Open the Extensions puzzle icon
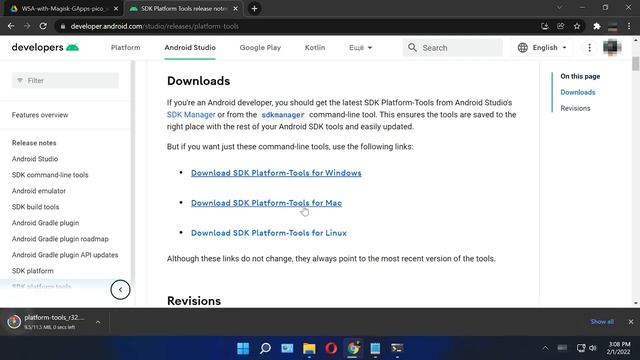 coord(597,26)
